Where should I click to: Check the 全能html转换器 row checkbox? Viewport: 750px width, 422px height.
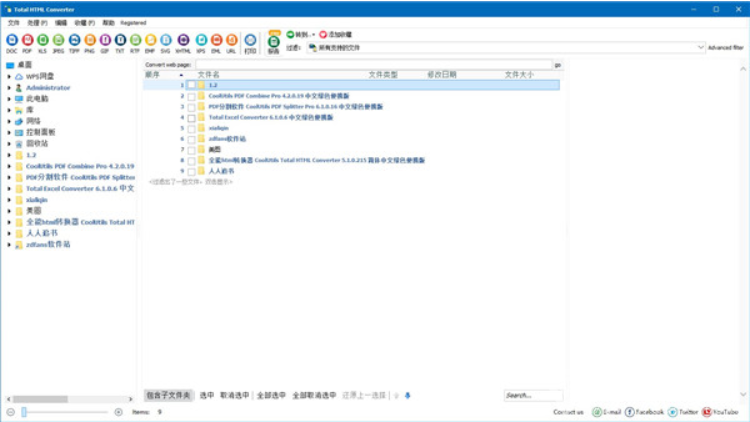[191, 160]
